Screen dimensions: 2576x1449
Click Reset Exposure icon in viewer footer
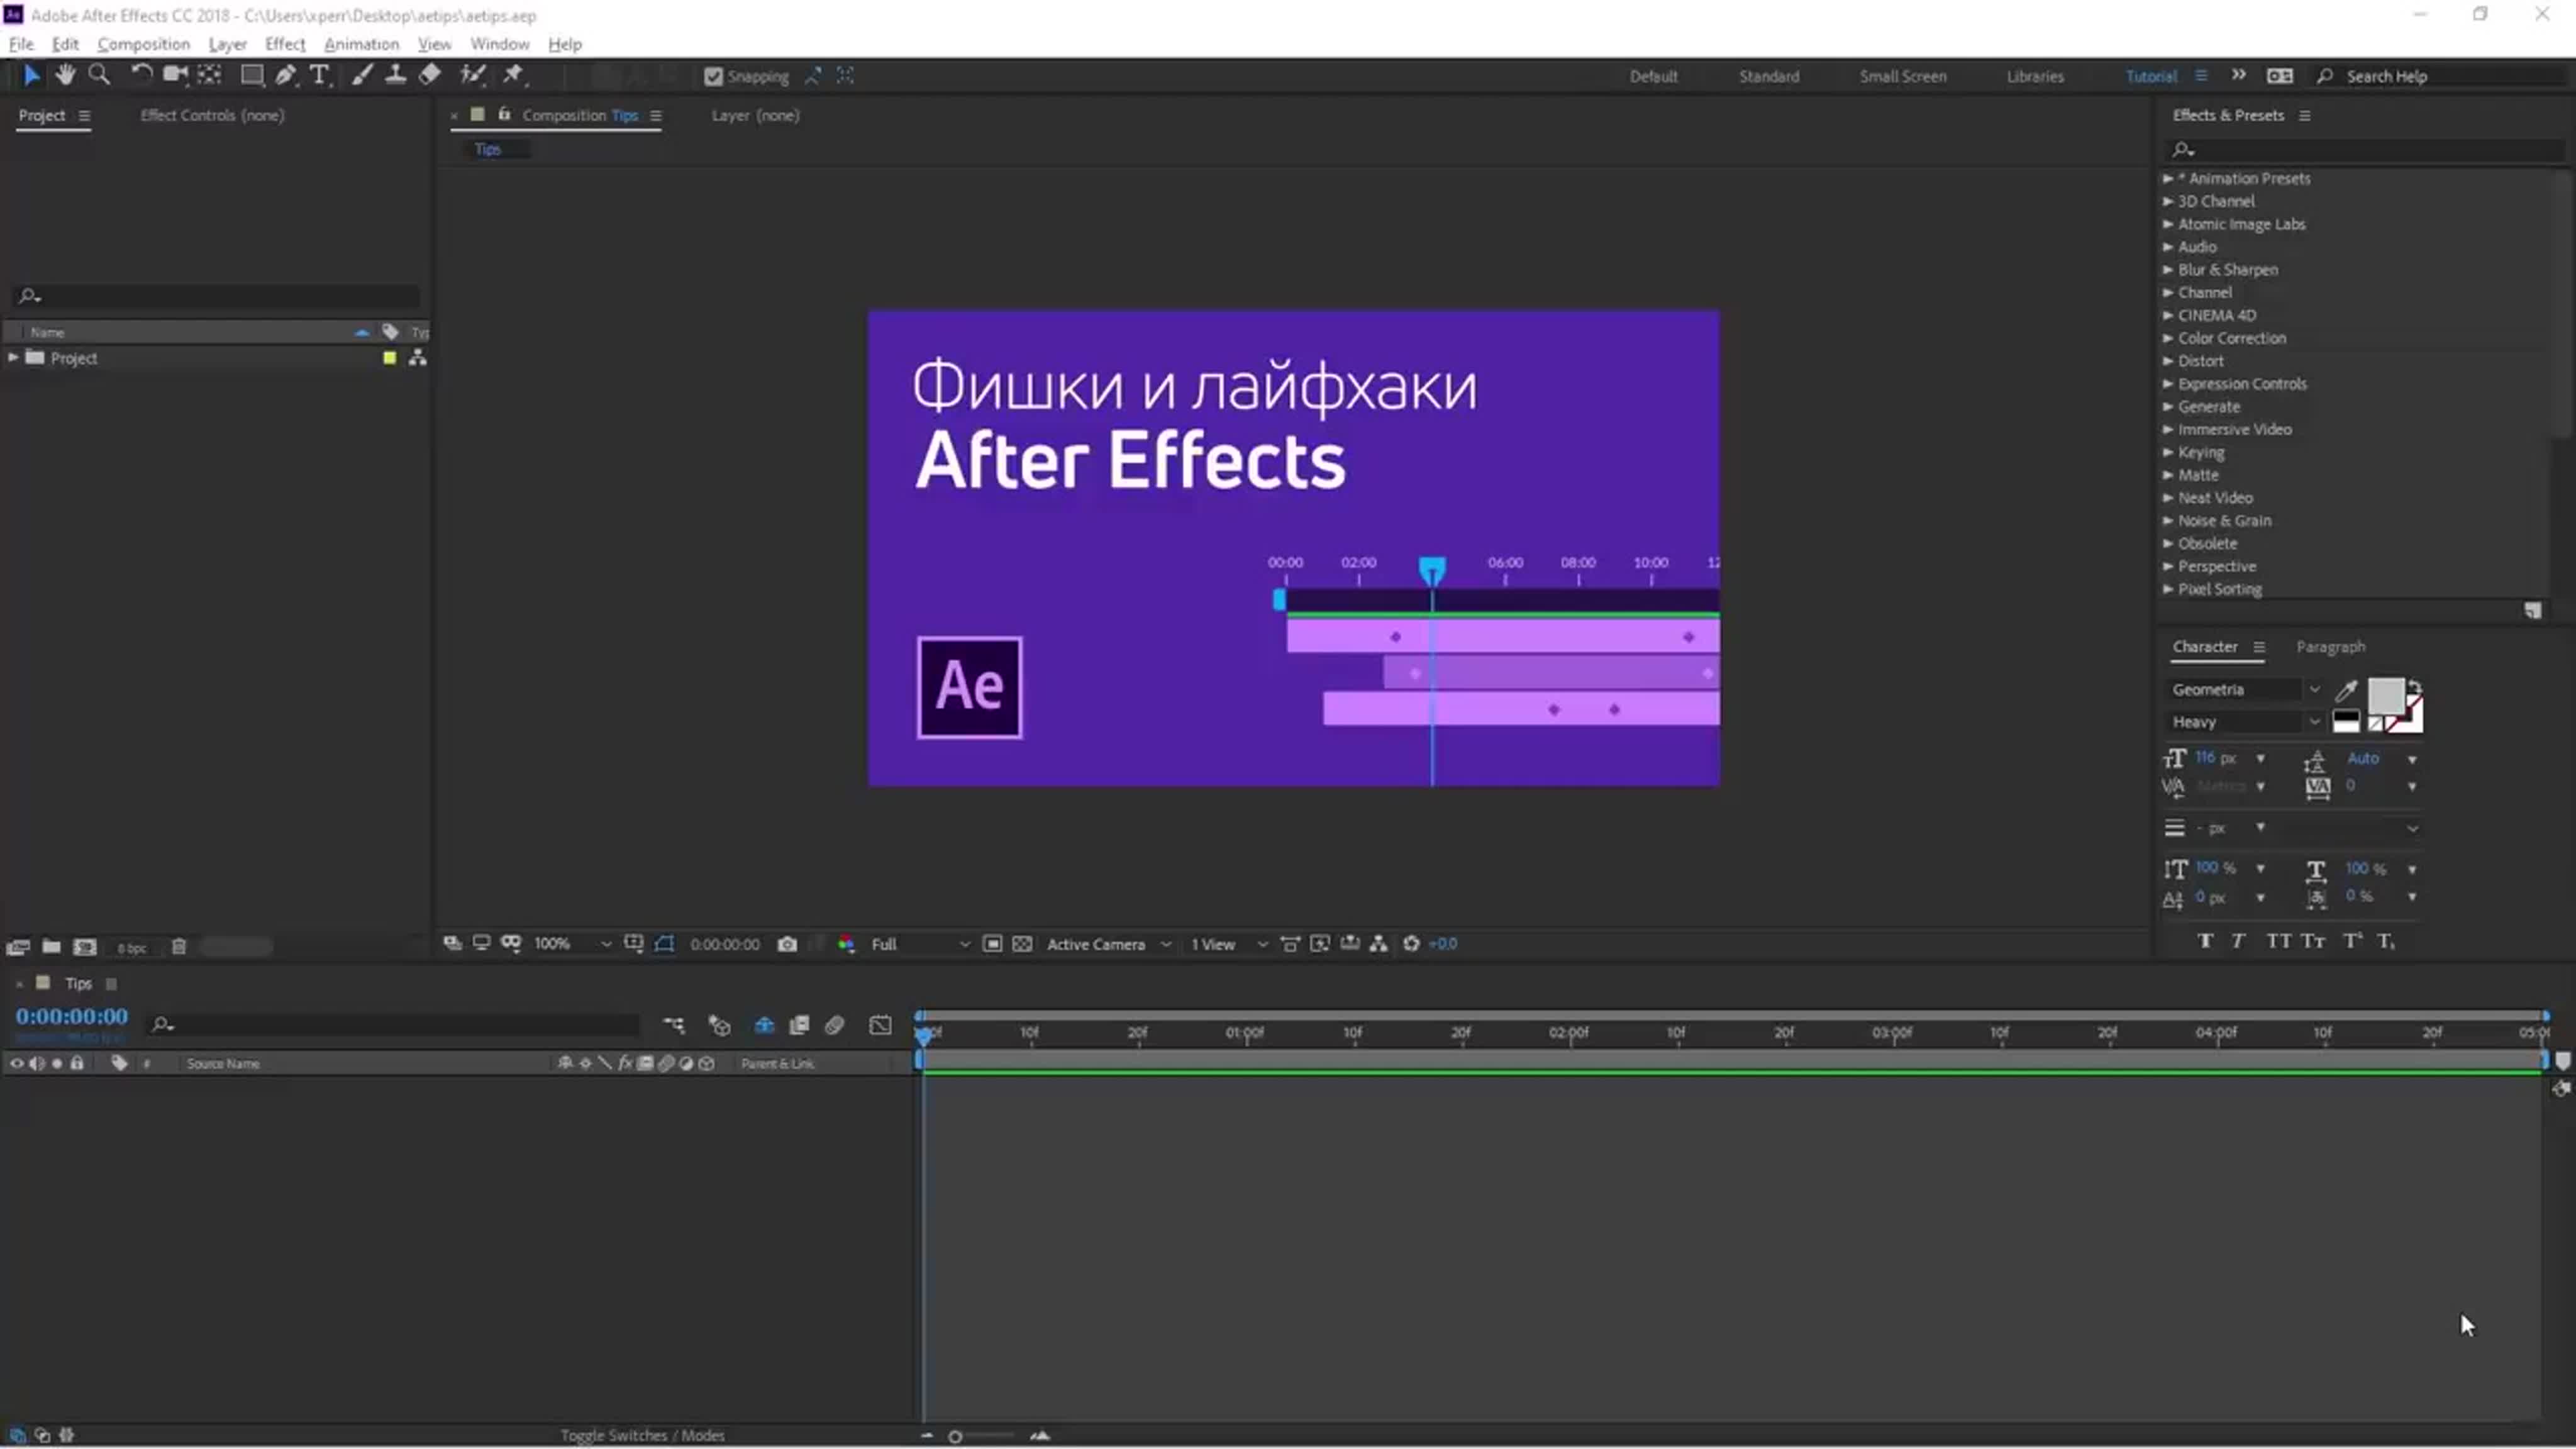coord(1411,944)
